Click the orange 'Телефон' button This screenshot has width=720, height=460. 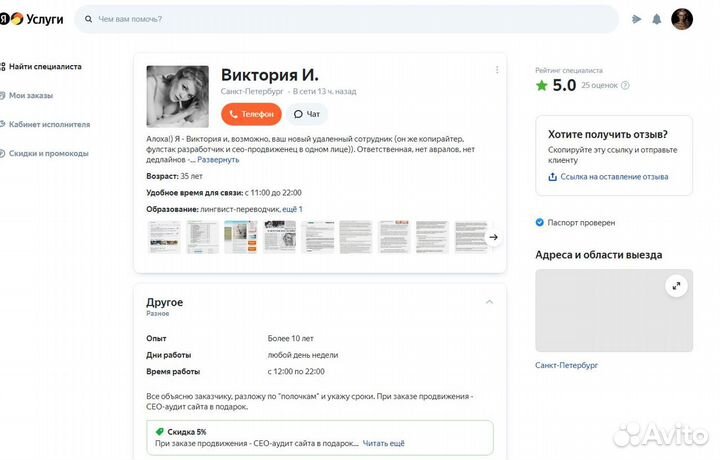[x=251, y=114]
